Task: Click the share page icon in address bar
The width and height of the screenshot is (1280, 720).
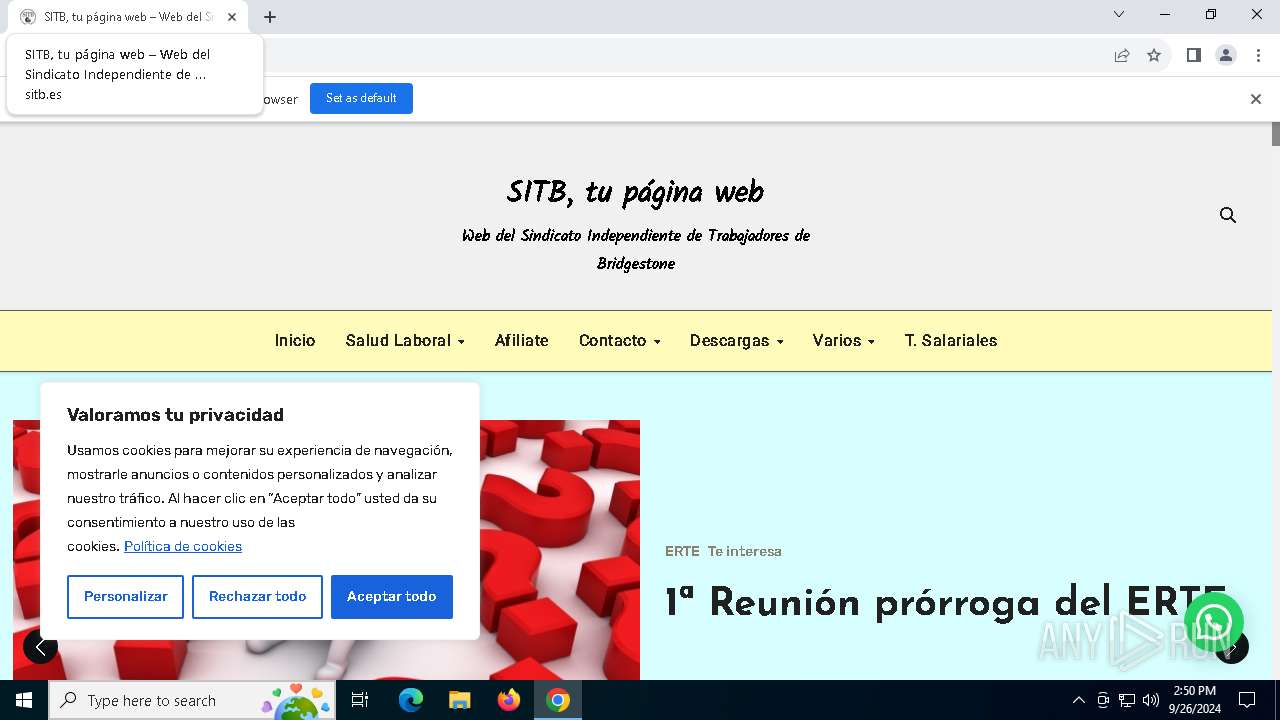Action: [x=1122, y=56]
